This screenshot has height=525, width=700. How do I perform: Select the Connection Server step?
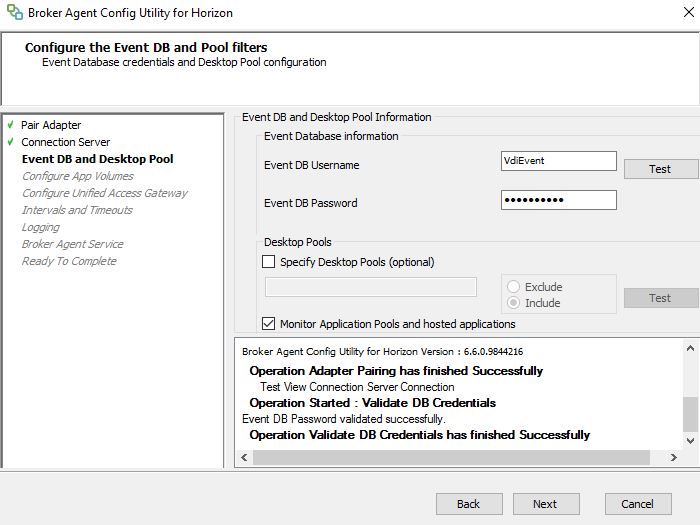66,142
